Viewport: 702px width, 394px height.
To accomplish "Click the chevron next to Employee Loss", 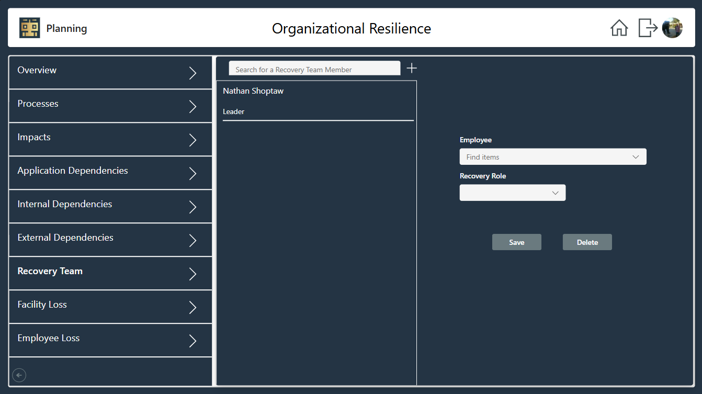I will click(193, 341).
